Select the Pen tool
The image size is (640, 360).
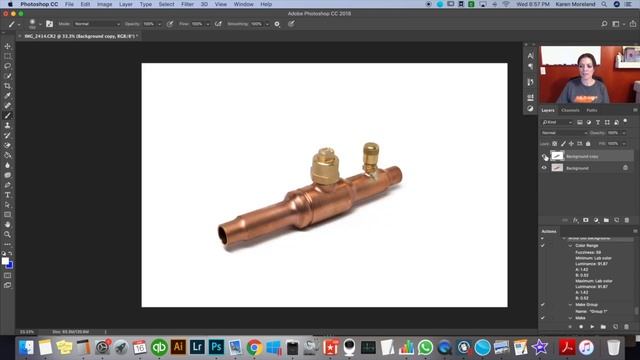[7, 185]
